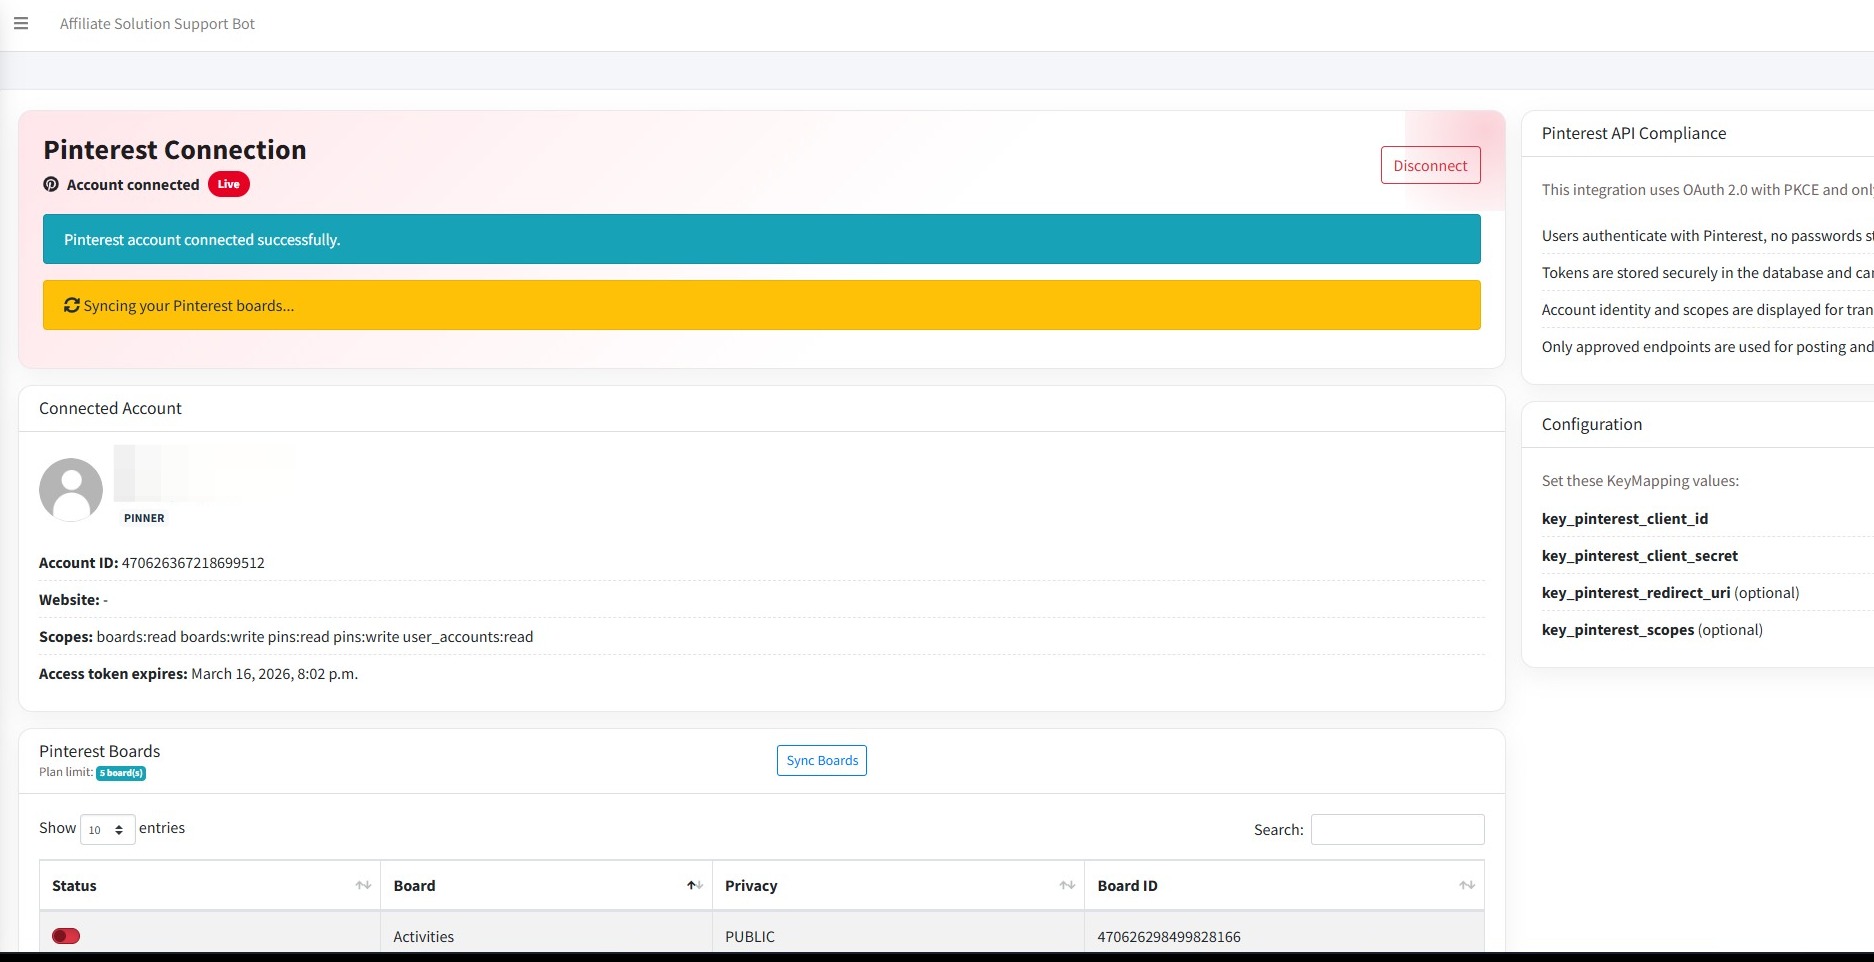The image size is (1874, 962).
Task: Select the PUBLIC privacy cell
Action: 898,936
